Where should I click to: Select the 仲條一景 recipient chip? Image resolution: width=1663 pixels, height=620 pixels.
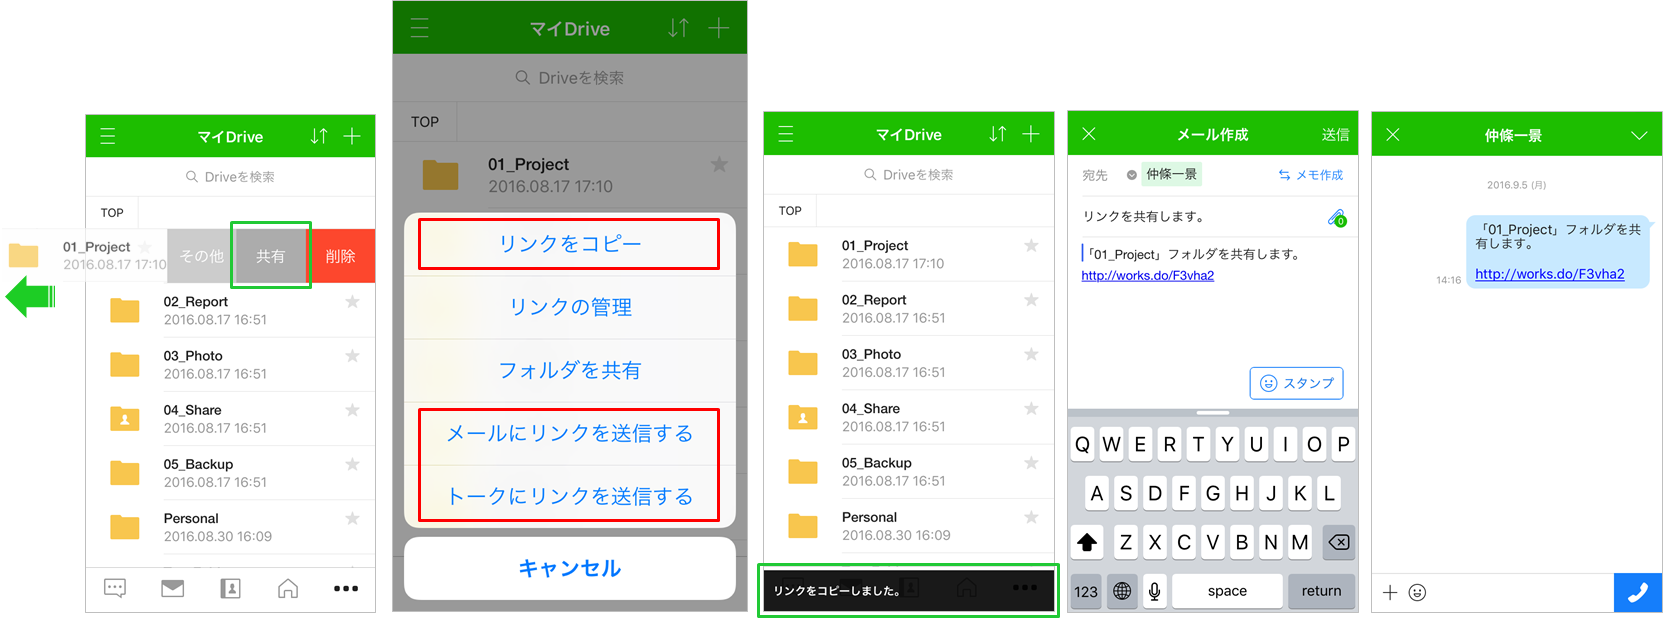click(1171, 174)
